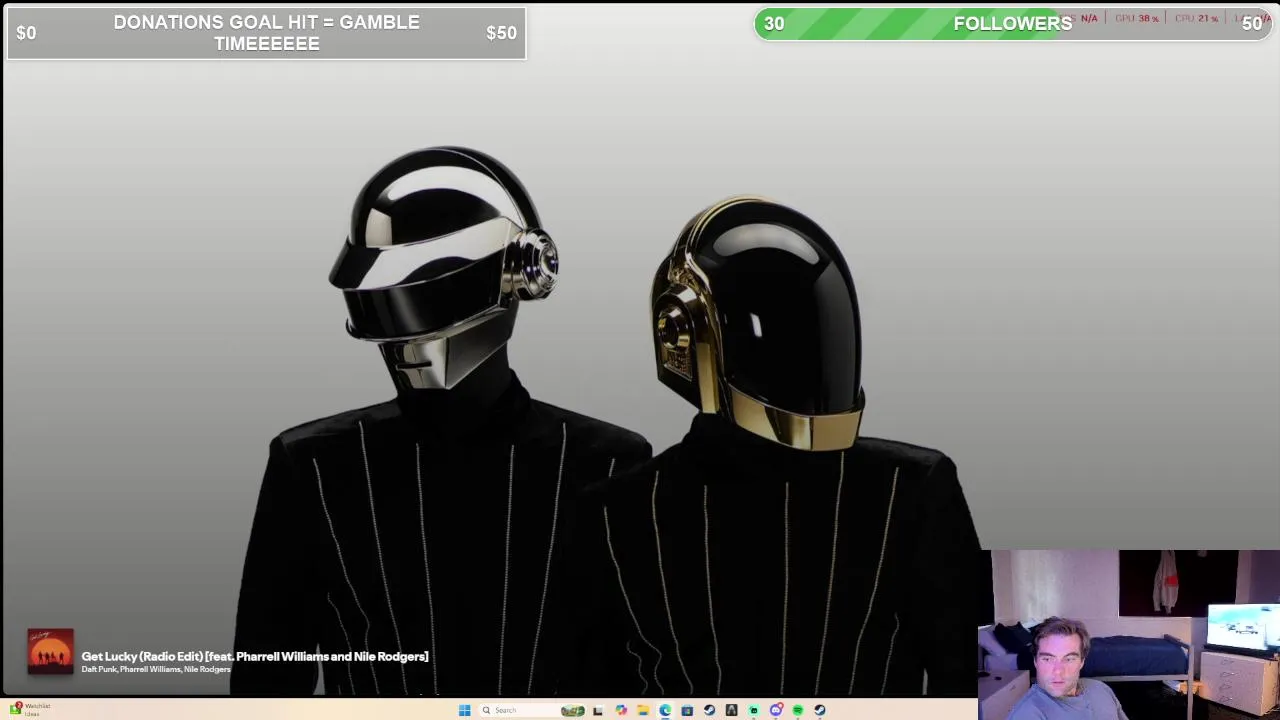Open File Explorer from the taskbar
The image size is (1280, 720).
coord(643,710)
